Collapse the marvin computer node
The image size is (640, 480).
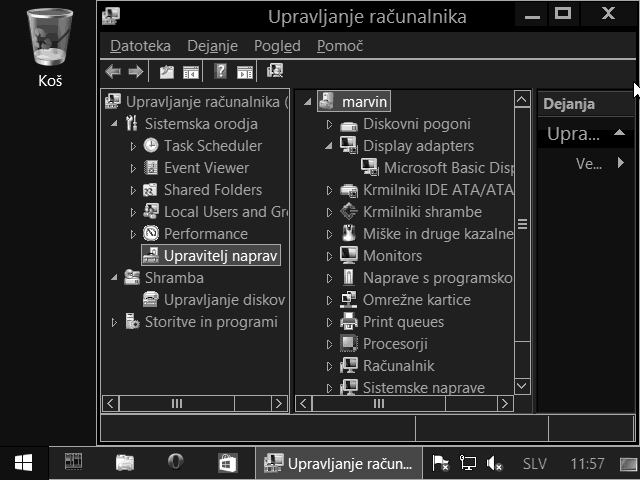click(308, 101)
